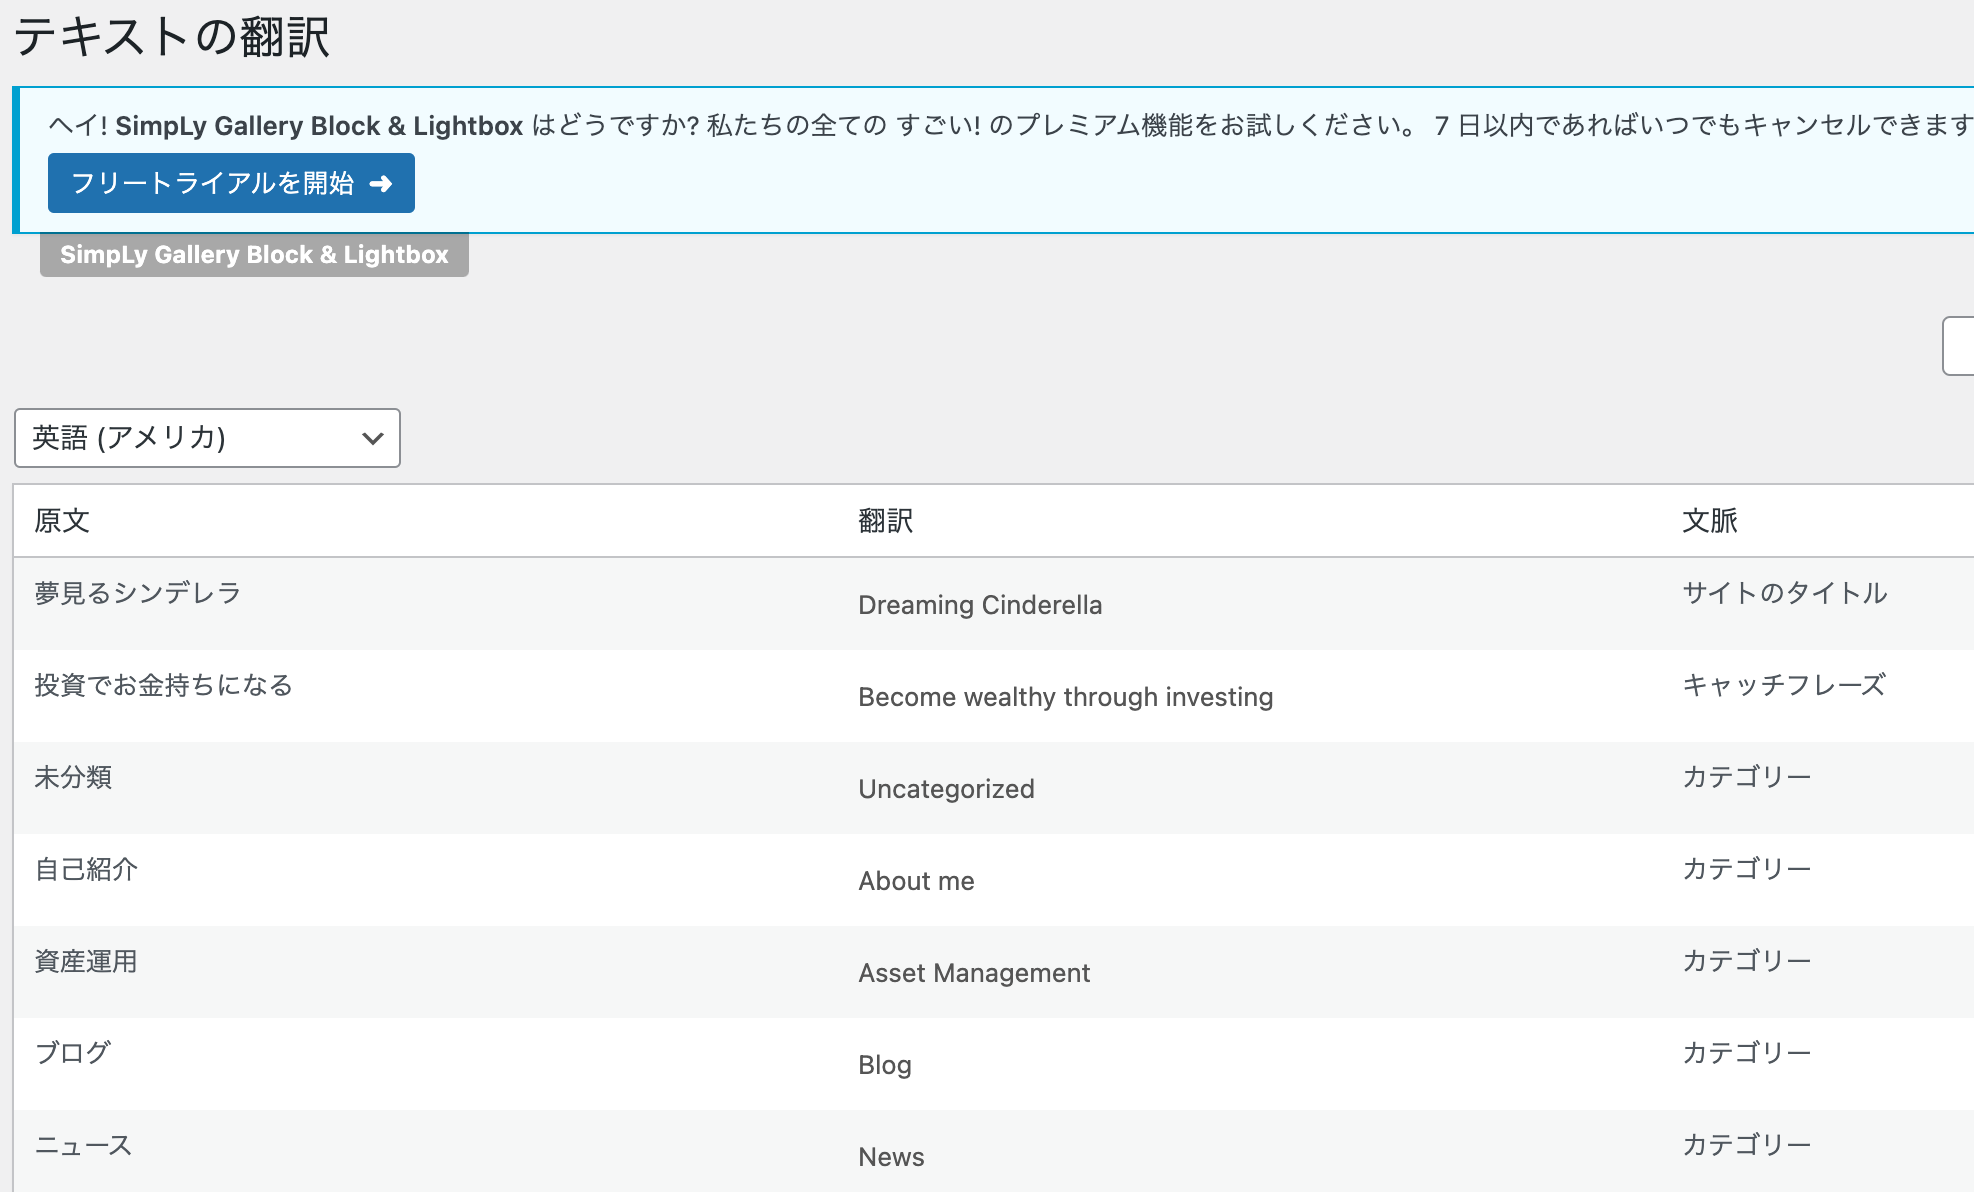
Task: Click the 資産運用 source text cell
Action: point(86,961)
